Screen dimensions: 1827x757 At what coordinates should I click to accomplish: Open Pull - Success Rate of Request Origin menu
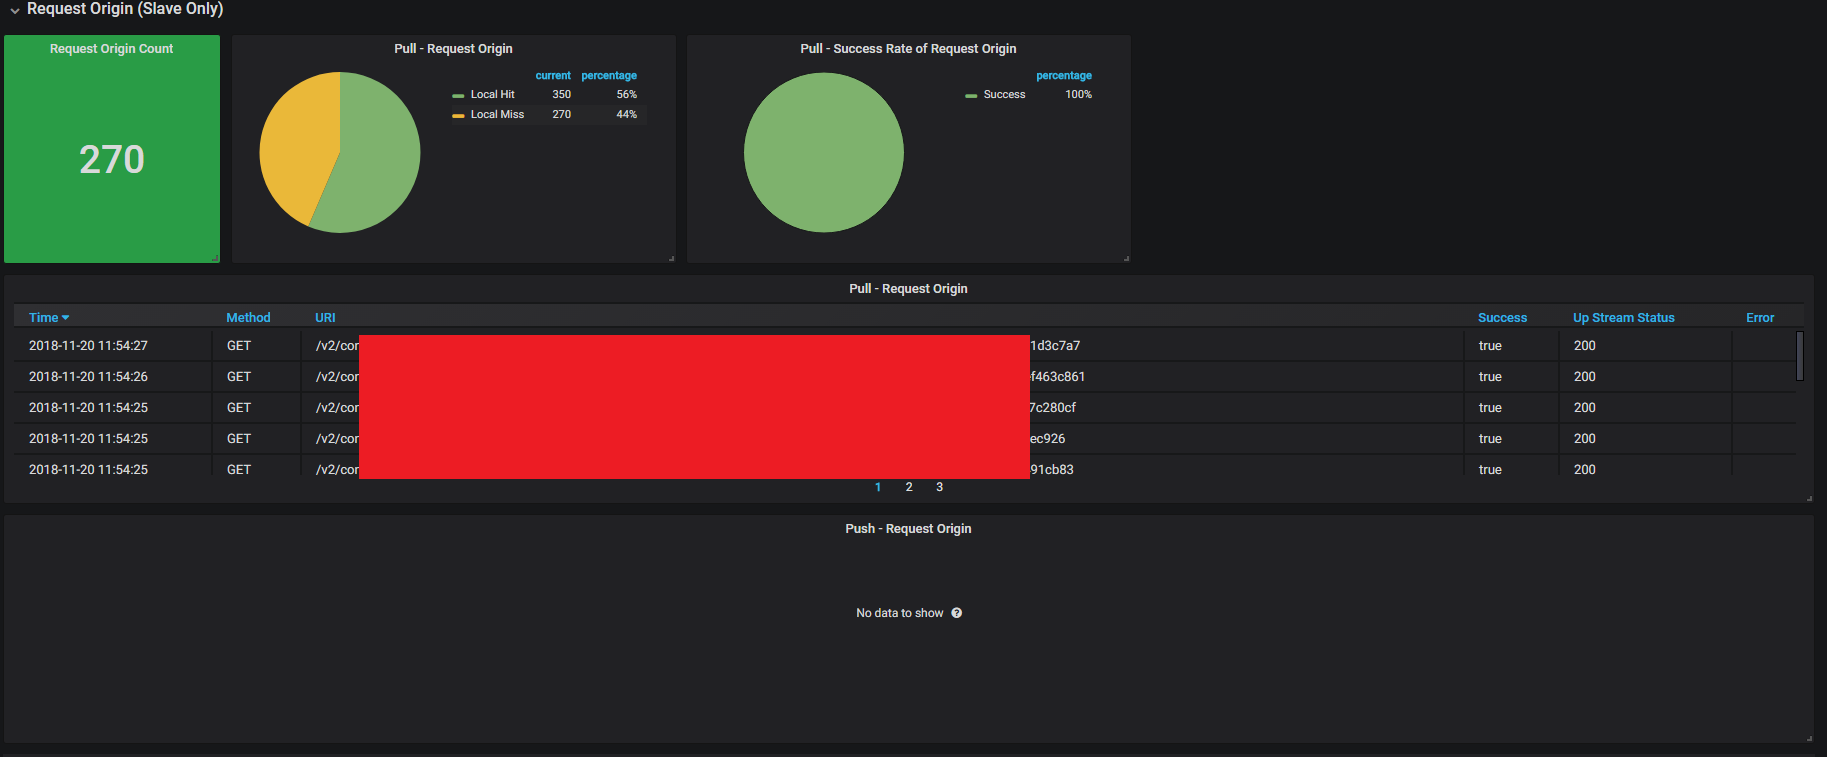click(908, 49)
